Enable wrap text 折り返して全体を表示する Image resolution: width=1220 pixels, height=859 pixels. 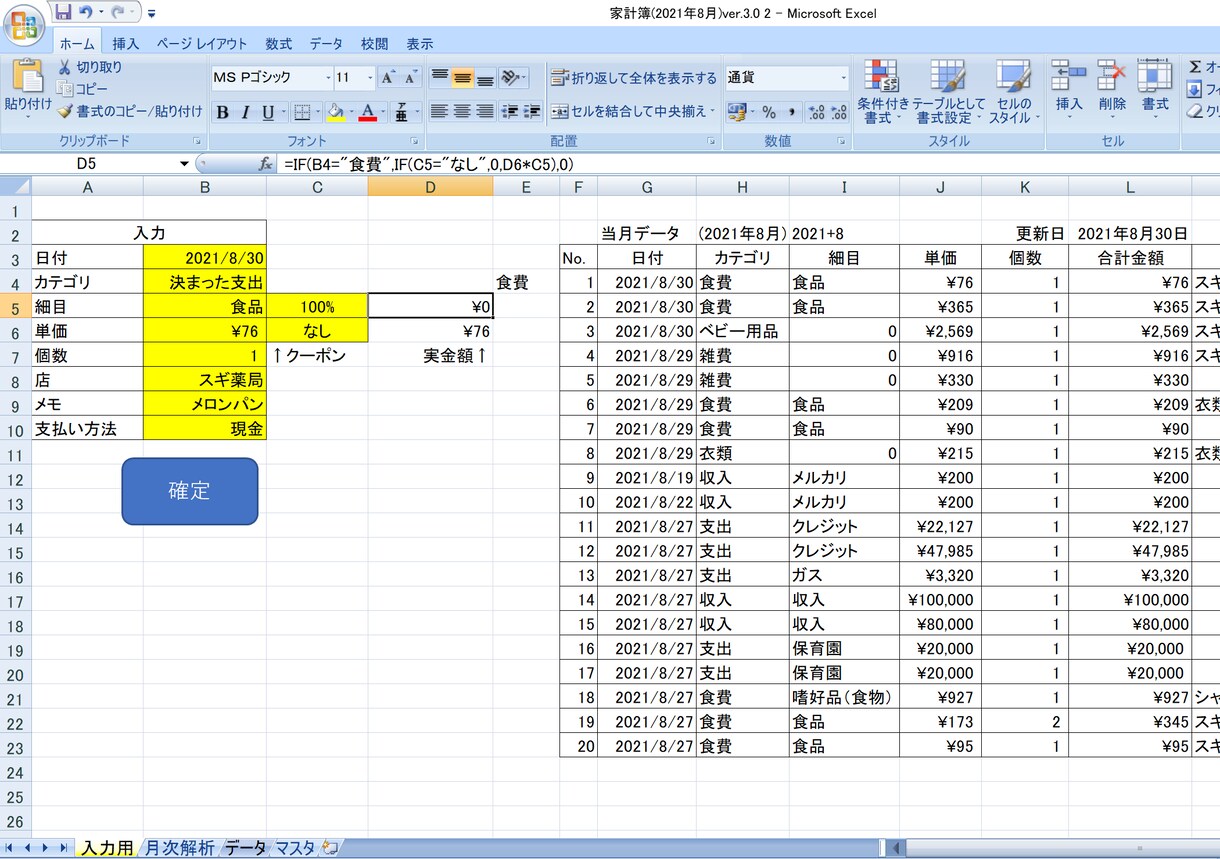634,78
